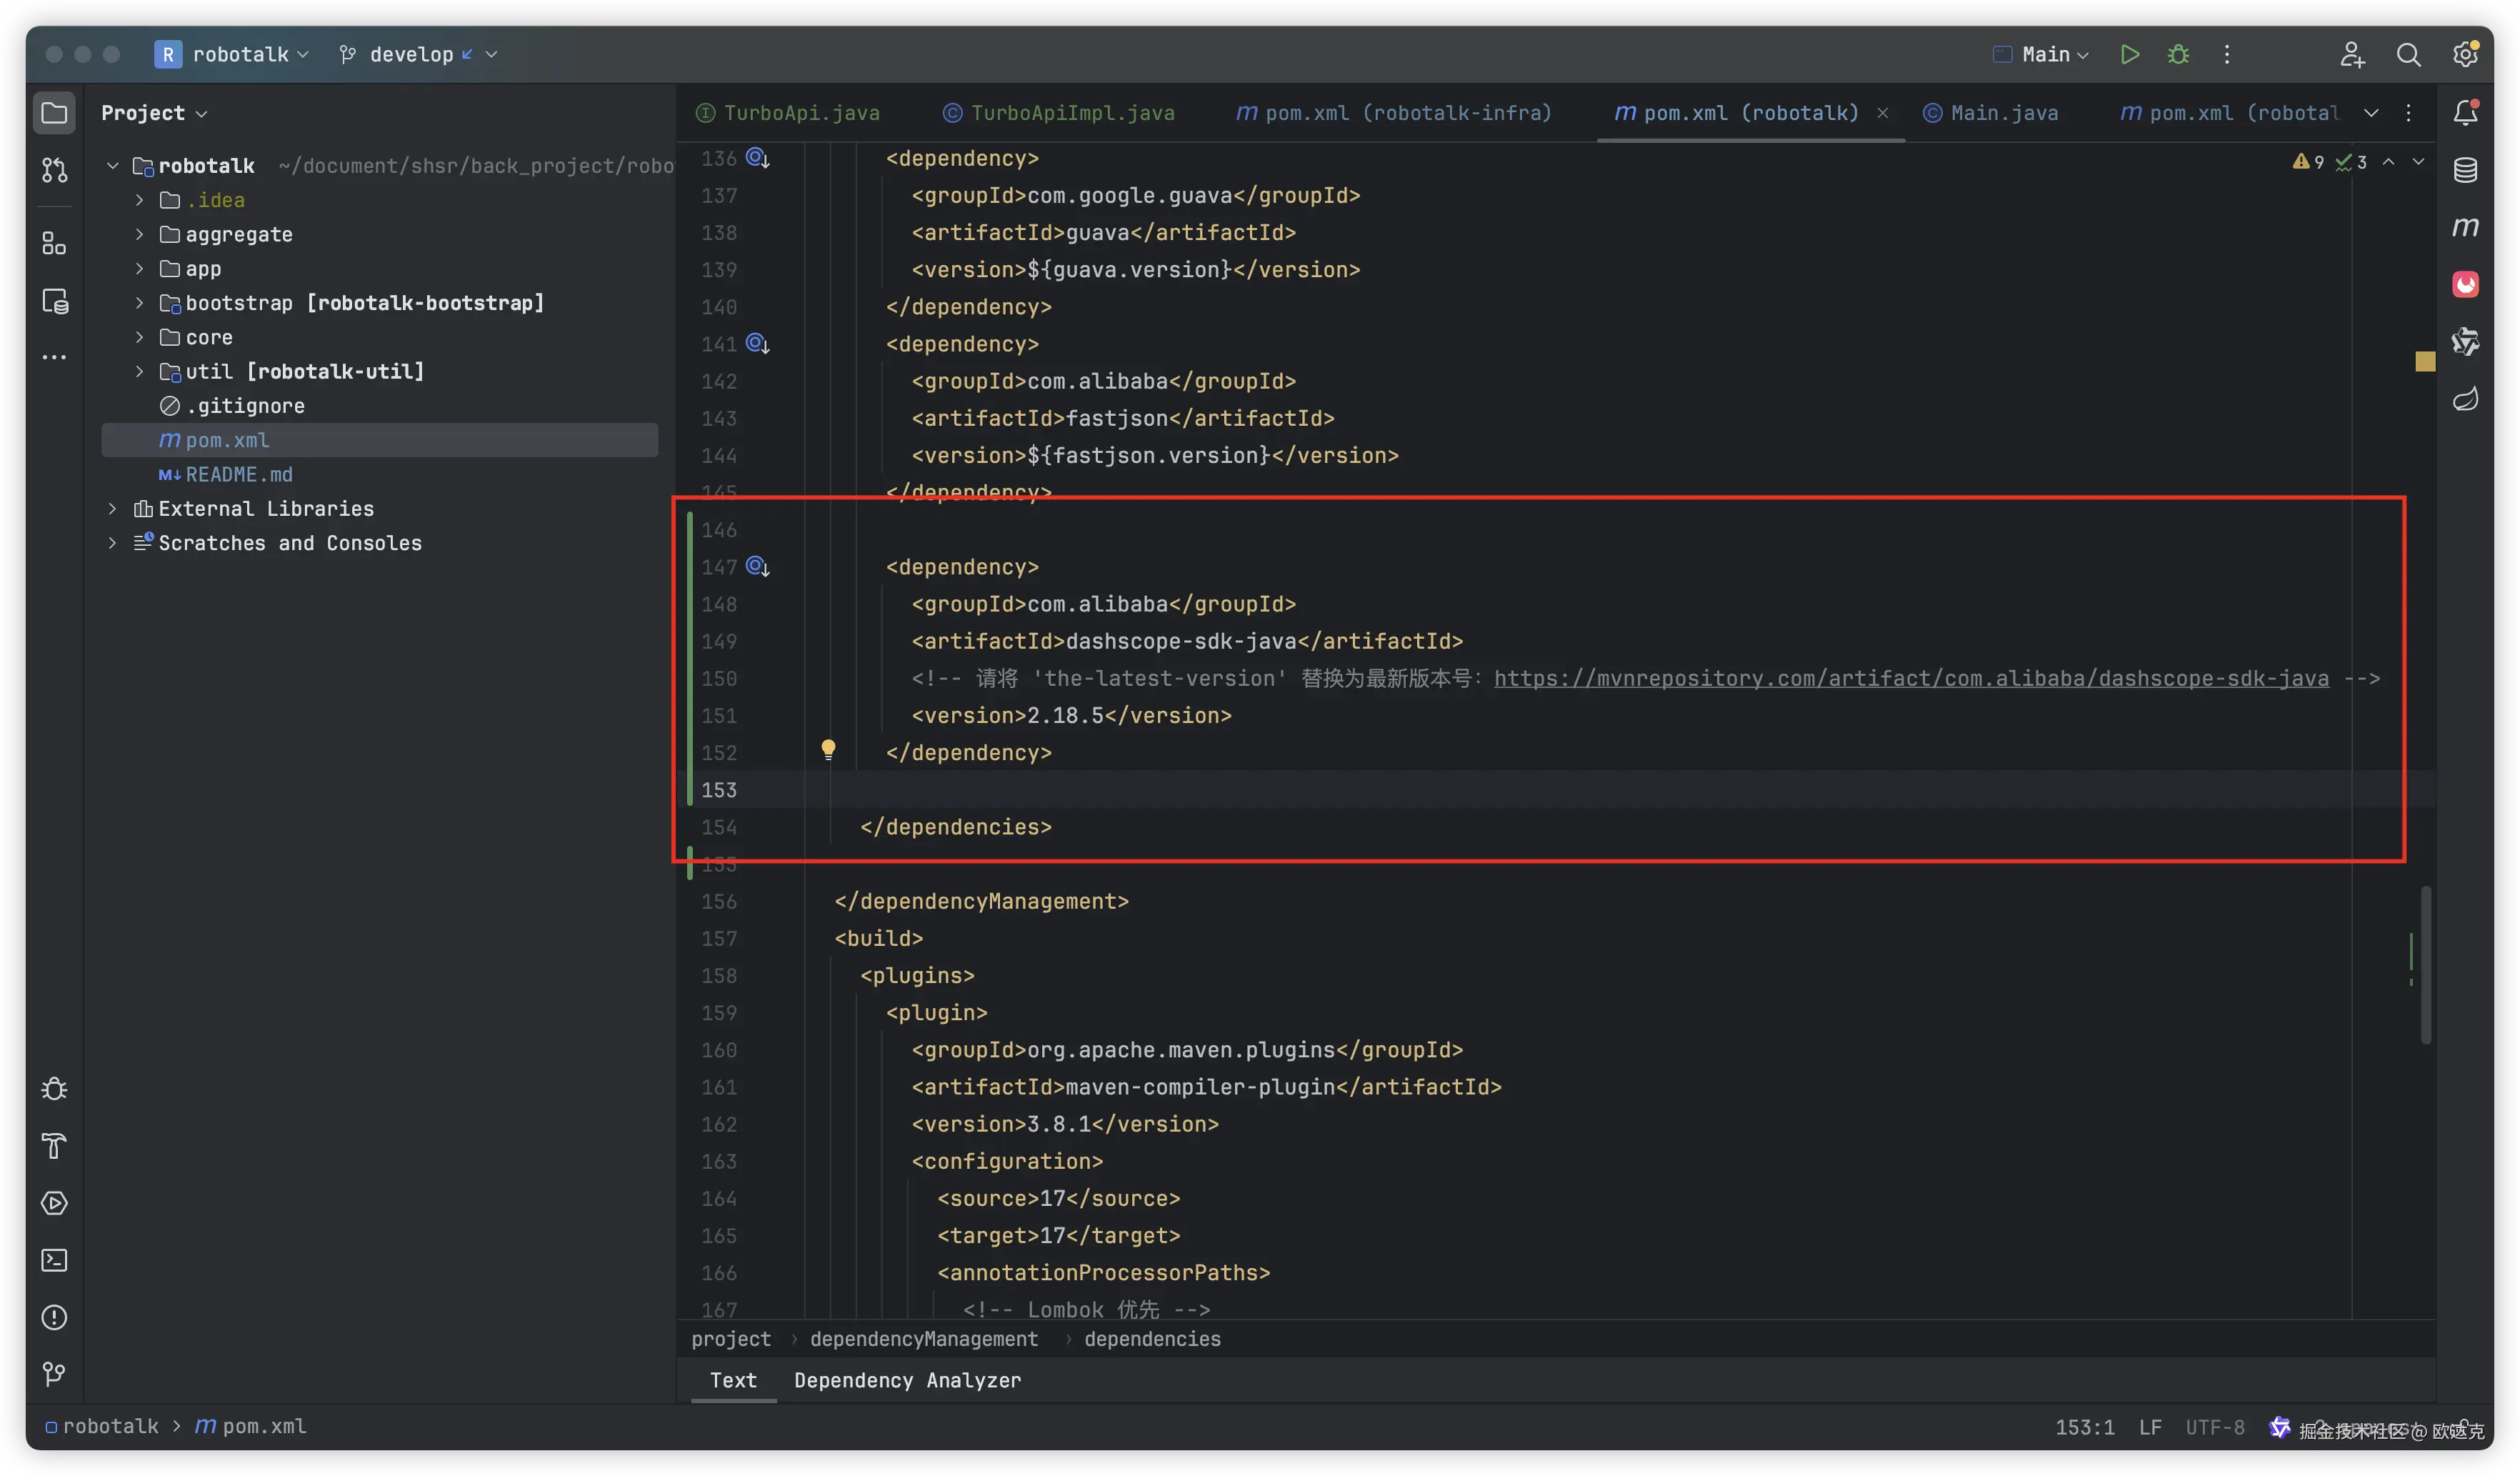Expand the External Libraries node
The height and width of the screenshot is (1476, 2520).
[x=112, y=509]
